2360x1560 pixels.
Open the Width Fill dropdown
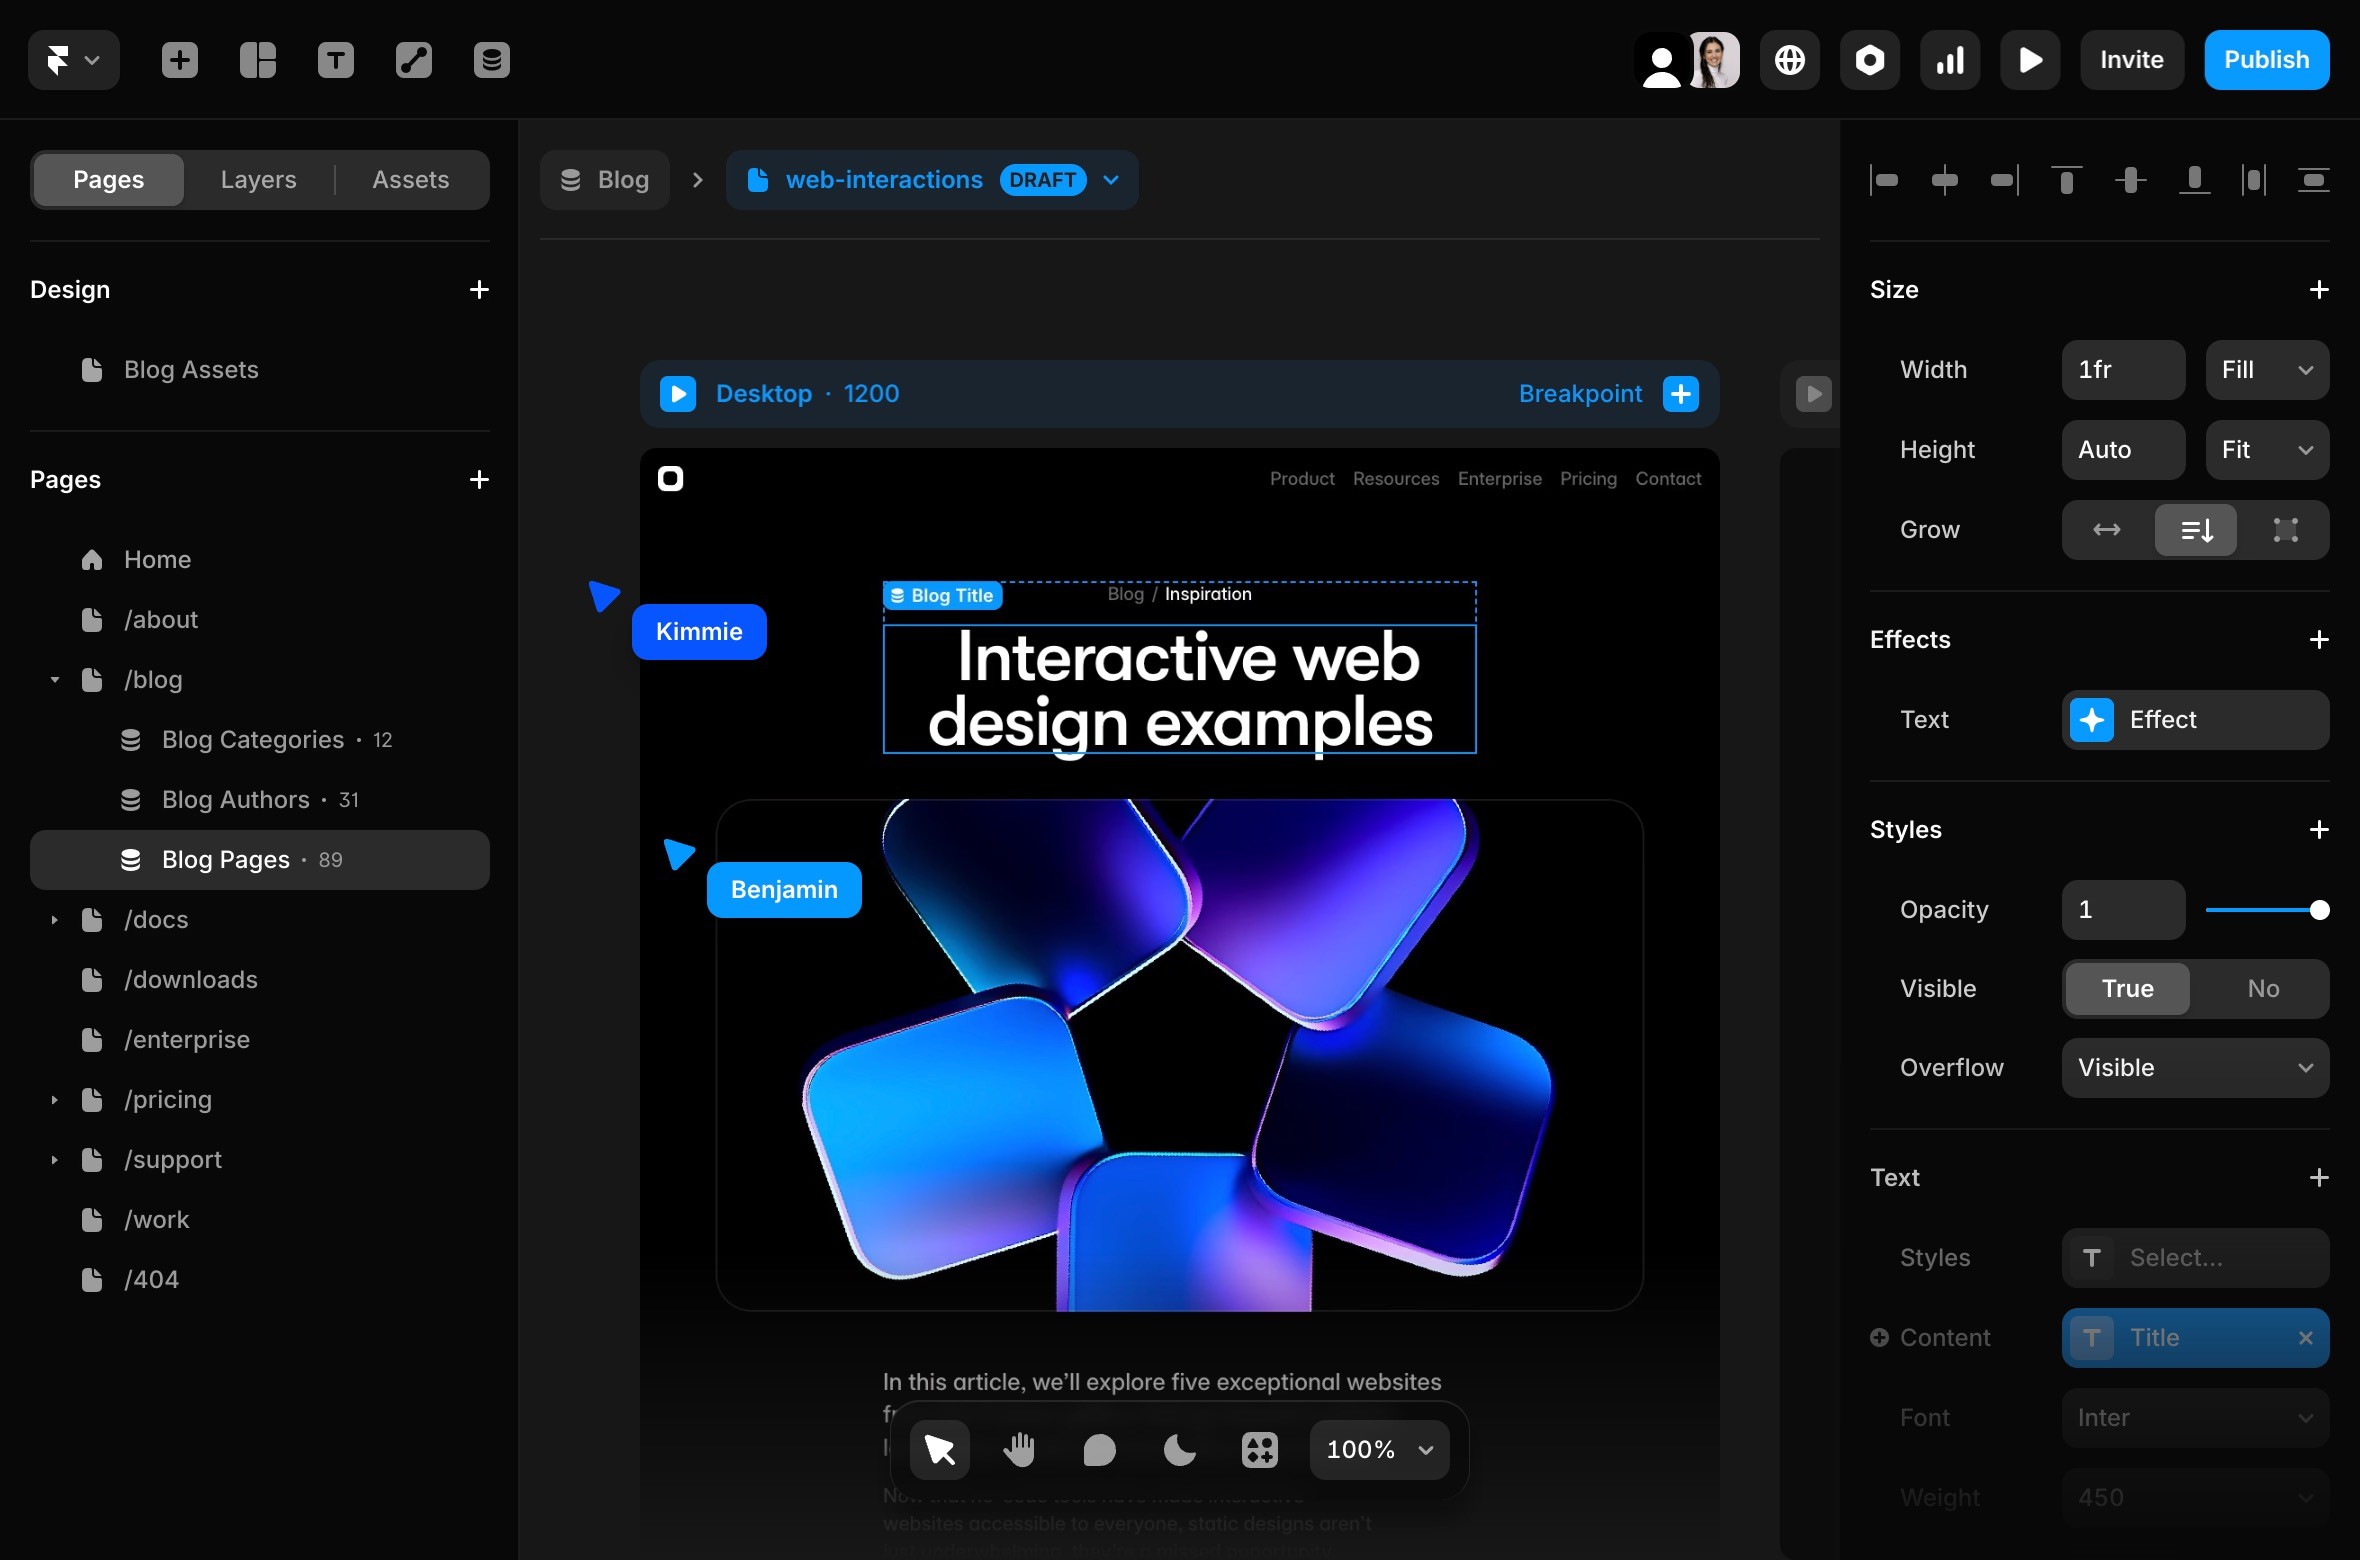tap(2266, 369)
